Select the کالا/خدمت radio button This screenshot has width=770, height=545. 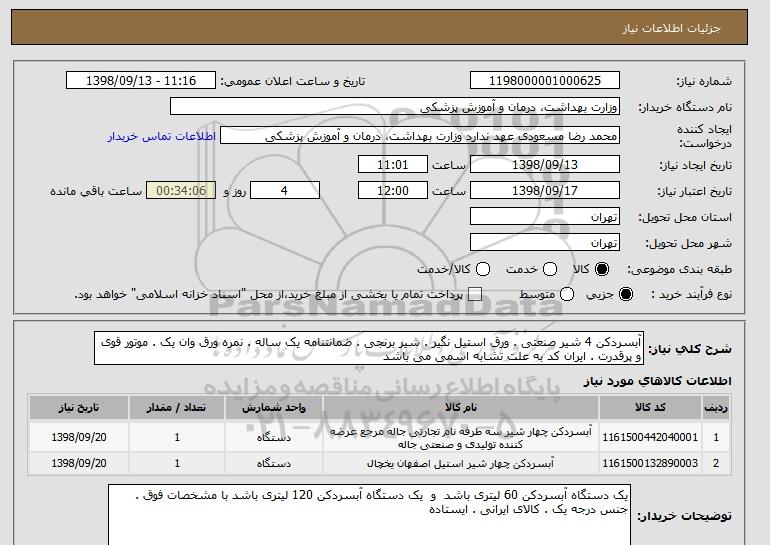pos(483,269)
